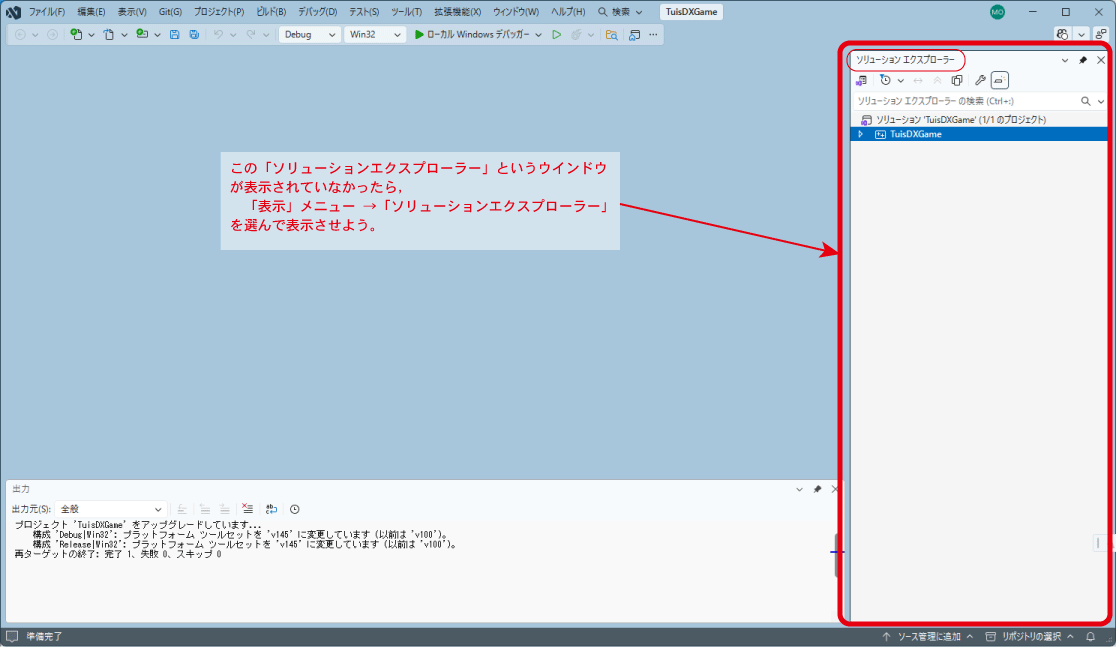Toggle the Solution Explorer preview selected items button

pos(1001,80)
